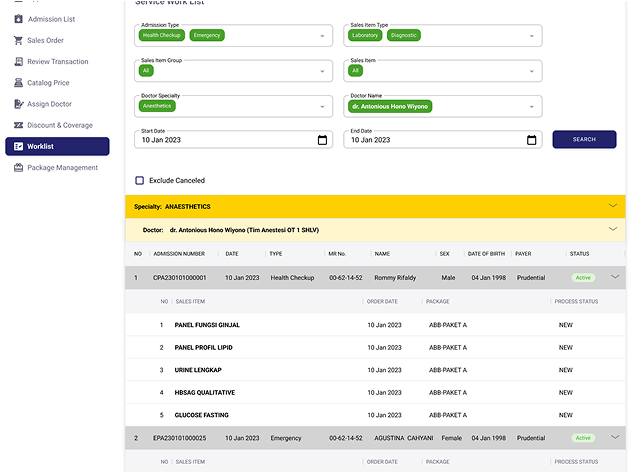Click the Admission List sidebar icon
This screenshot has height=473, width=636.
pos(18,19)
